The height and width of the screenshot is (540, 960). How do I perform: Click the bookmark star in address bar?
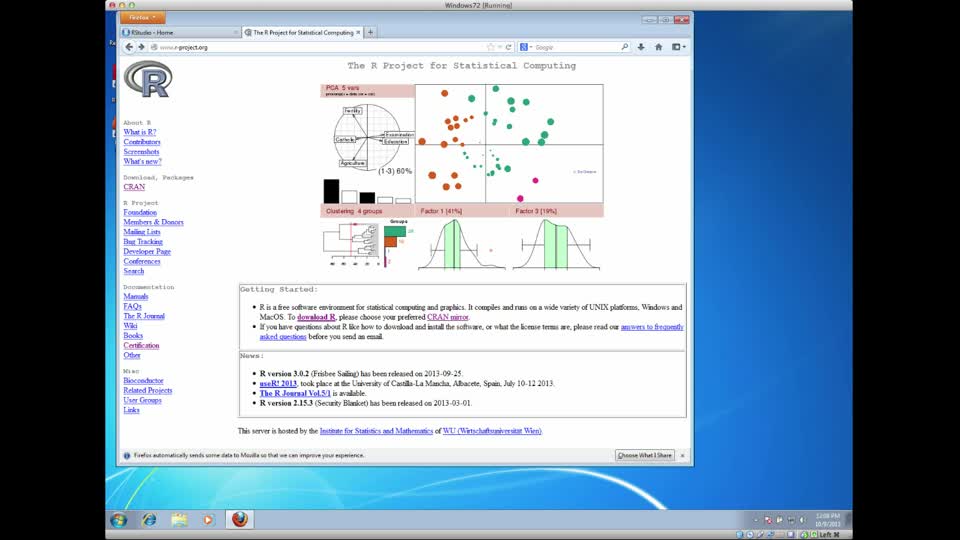pos(490,47)
